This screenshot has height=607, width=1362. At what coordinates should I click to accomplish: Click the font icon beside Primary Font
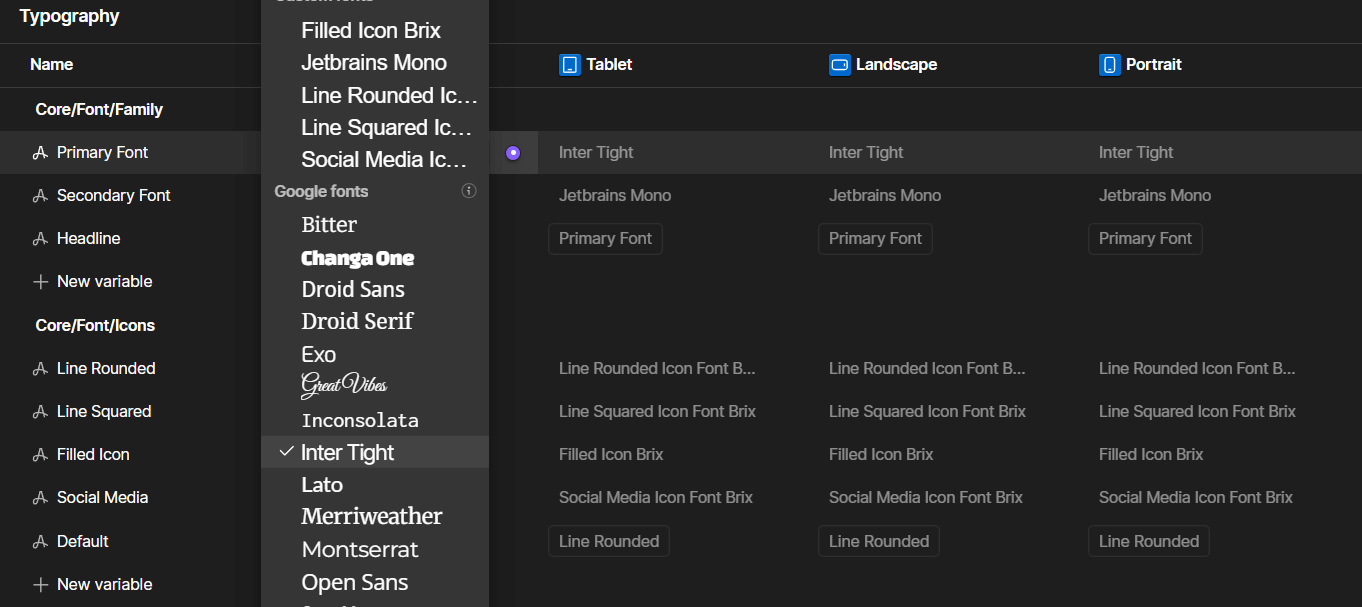click(41, 152)
